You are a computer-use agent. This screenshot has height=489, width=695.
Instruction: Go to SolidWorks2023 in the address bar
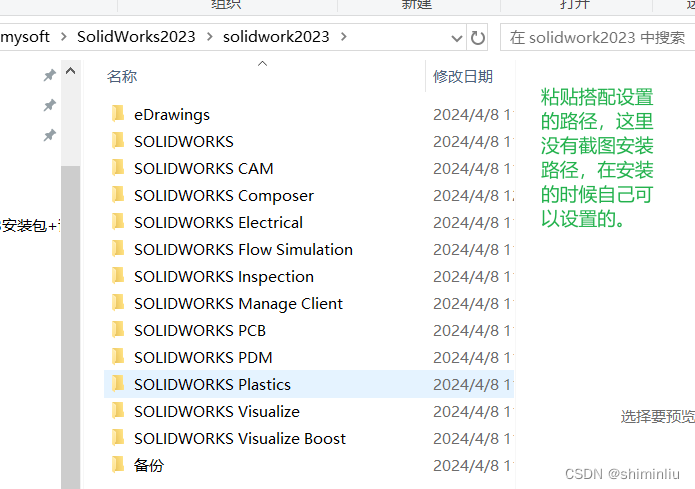pos(136,36)
